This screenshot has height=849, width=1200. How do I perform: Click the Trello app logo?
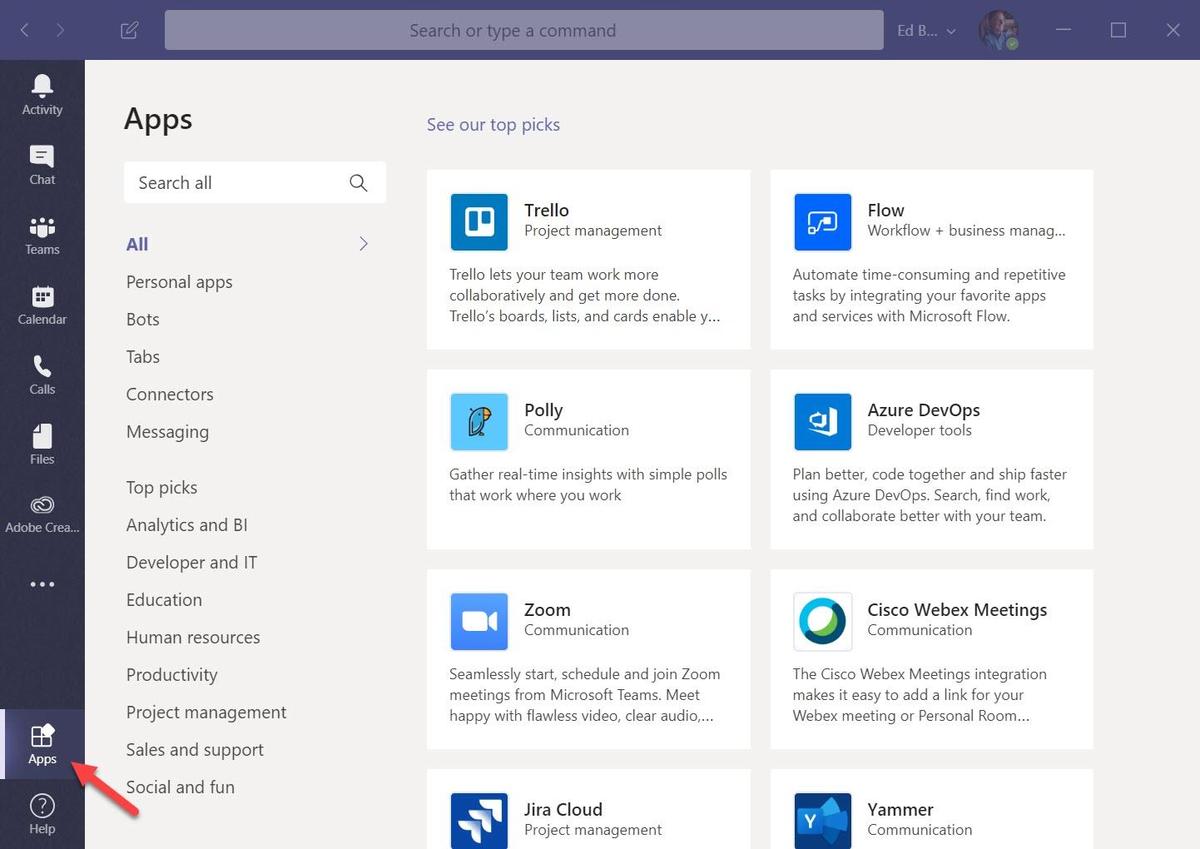coord(479,222)
